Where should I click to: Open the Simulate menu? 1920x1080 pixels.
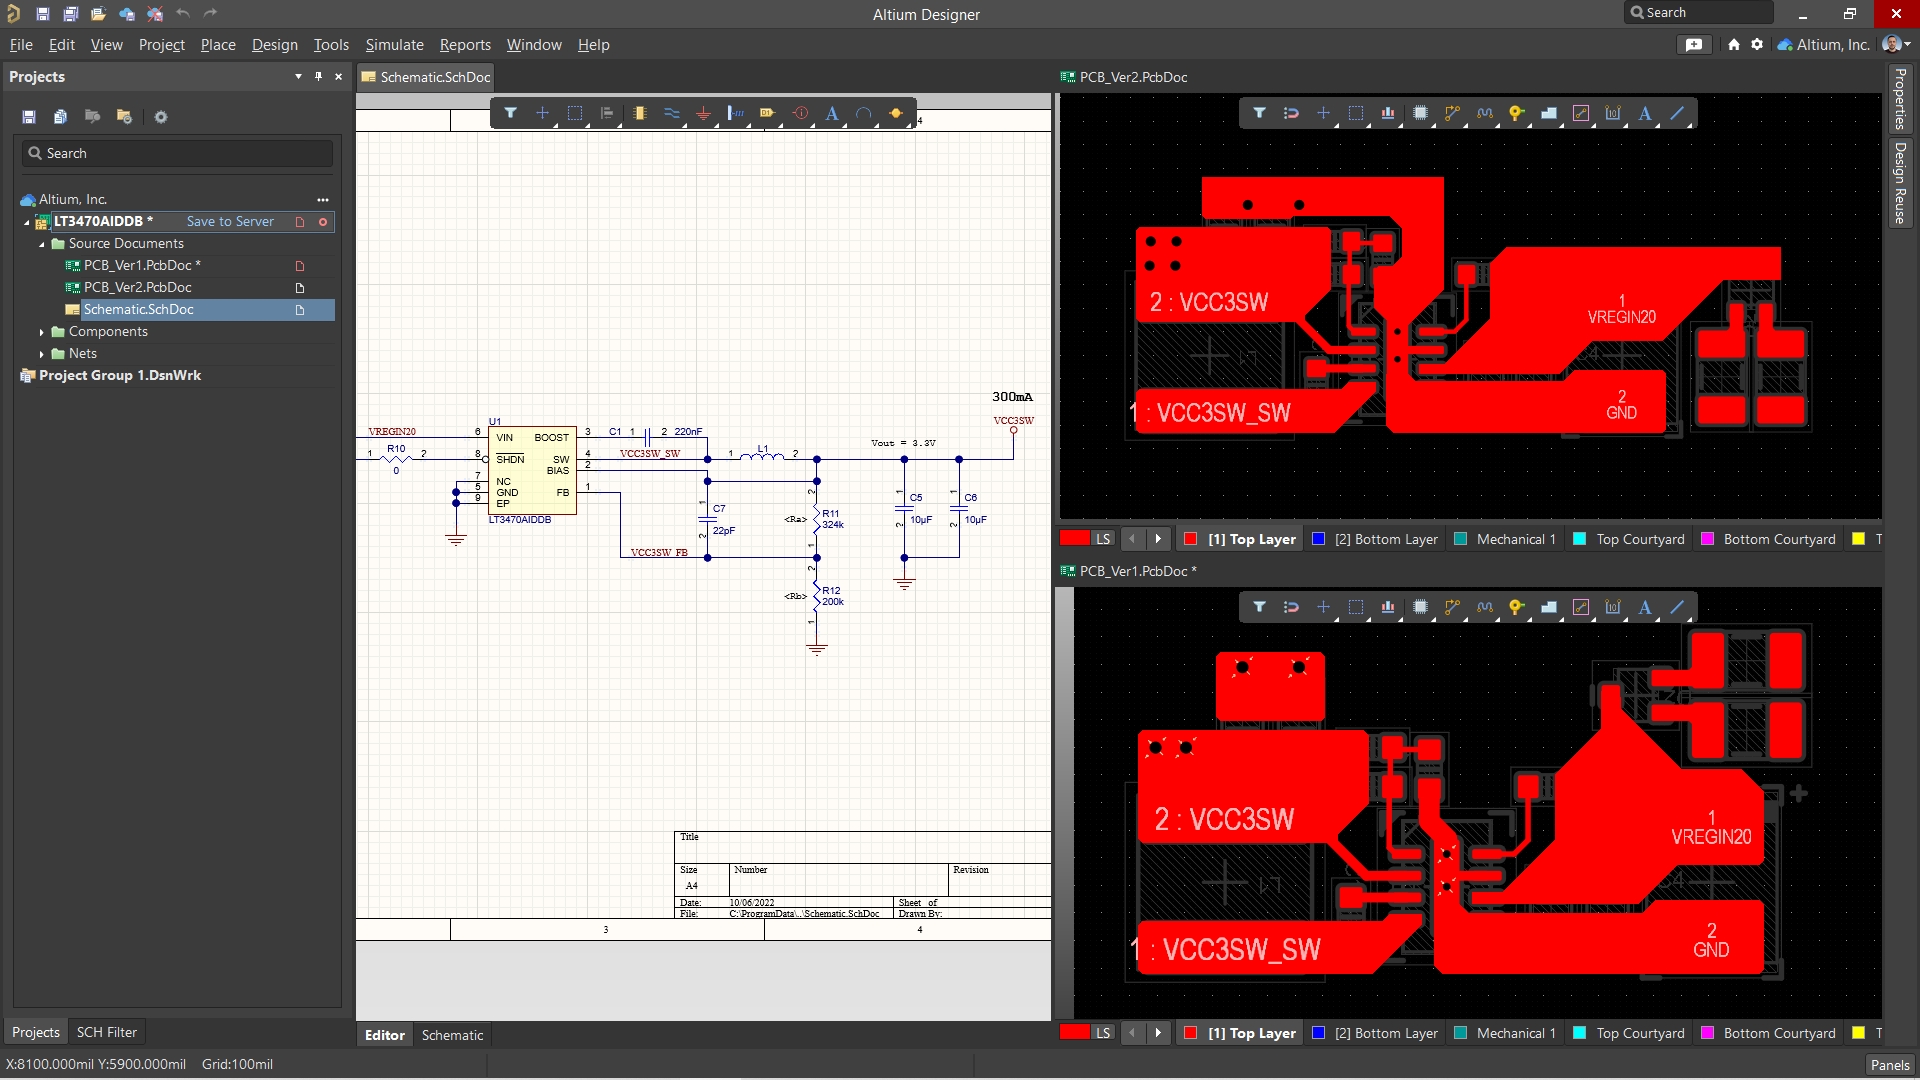[x=393, y=45]
